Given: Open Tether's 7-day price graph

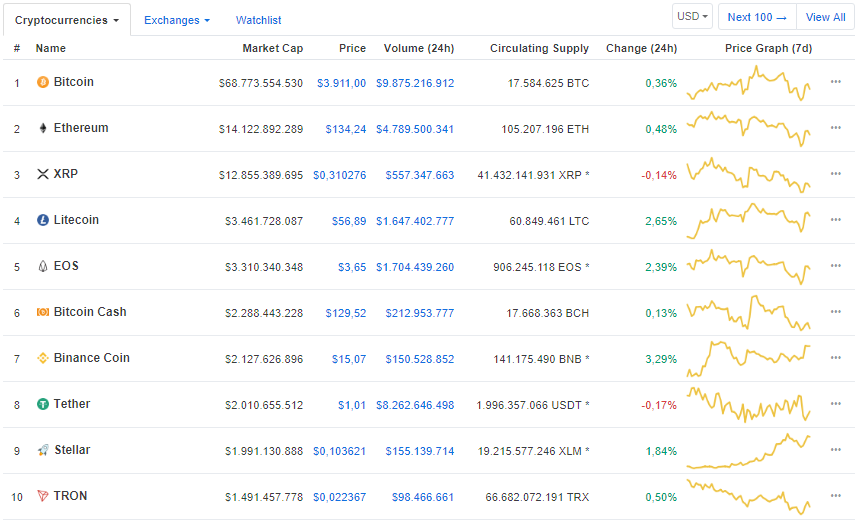Looking at the screenshot, I should point(749,405).
